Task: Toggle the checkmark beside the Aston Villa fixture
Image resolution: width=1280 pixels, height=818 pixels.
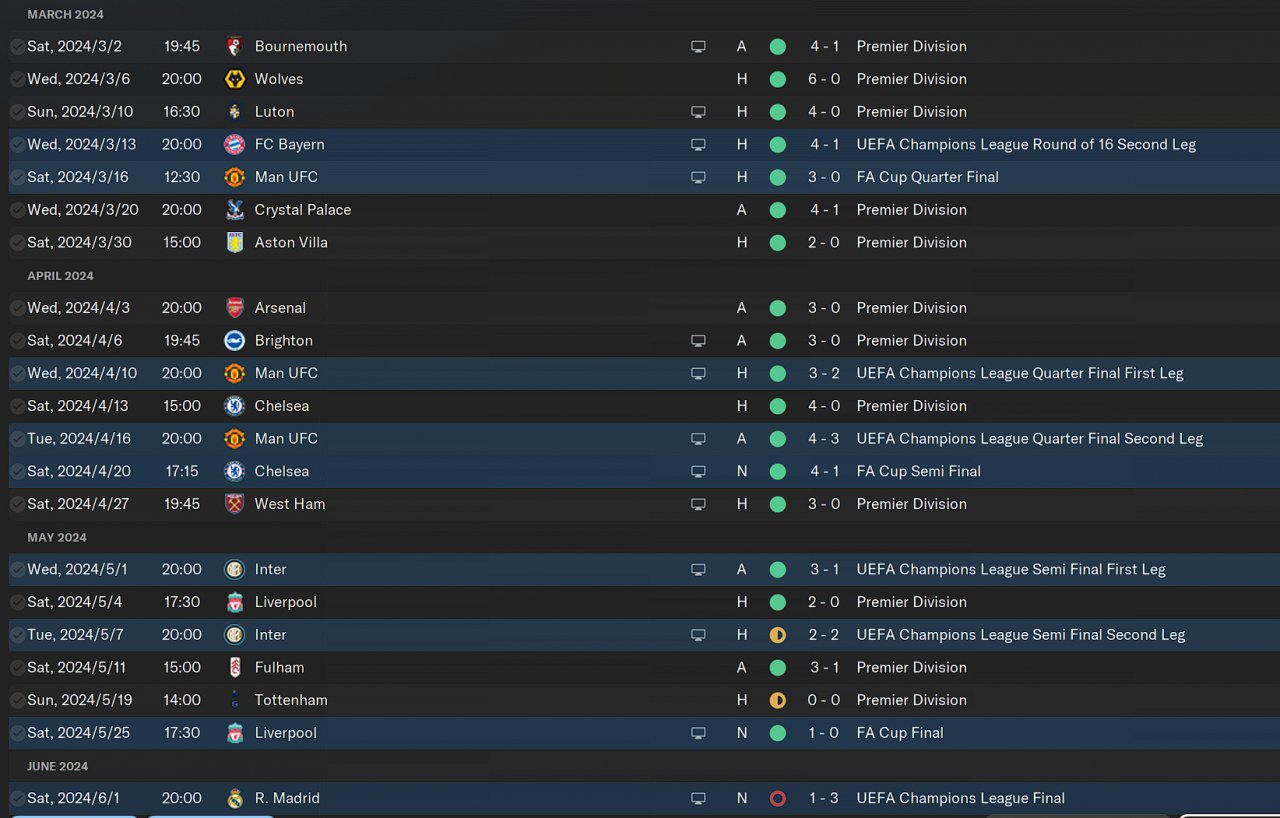Action: (17, 242)
